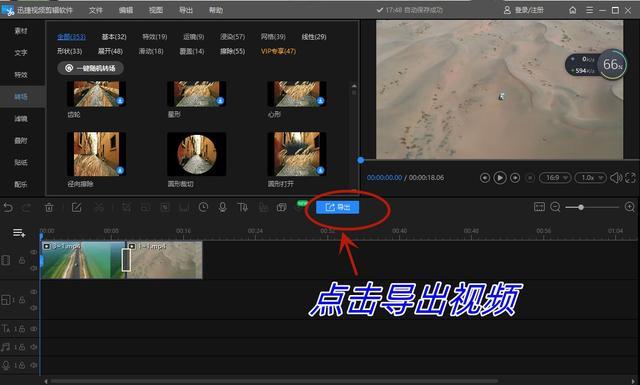Download the 心形 transition
The height and width of the screenshot is (385, 640).
pos(320,100)
